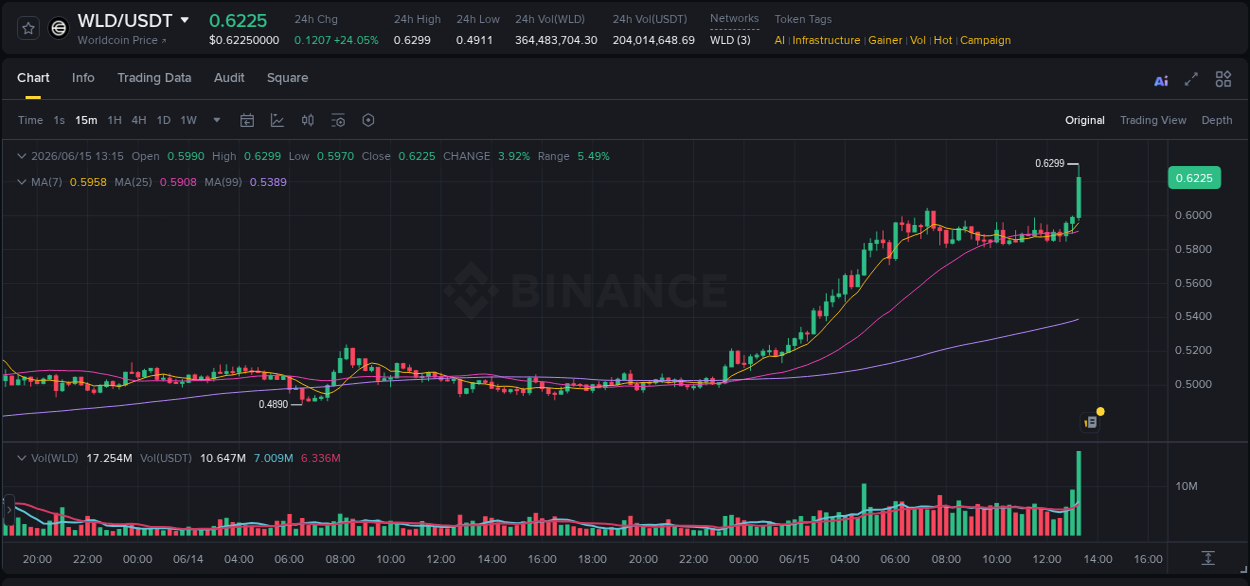This screenshot has width=1250, height=586.
Task: Open the Worldcoin Price link
Action: [122, 40]
